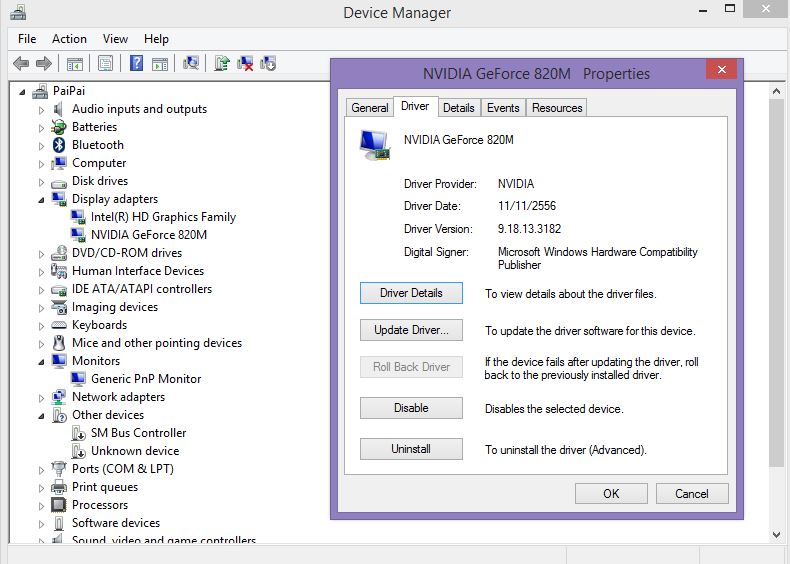Switch to the Details tab
Viewport: 790px width, 564px height.
pyautogui.click(x=458, y=108)
